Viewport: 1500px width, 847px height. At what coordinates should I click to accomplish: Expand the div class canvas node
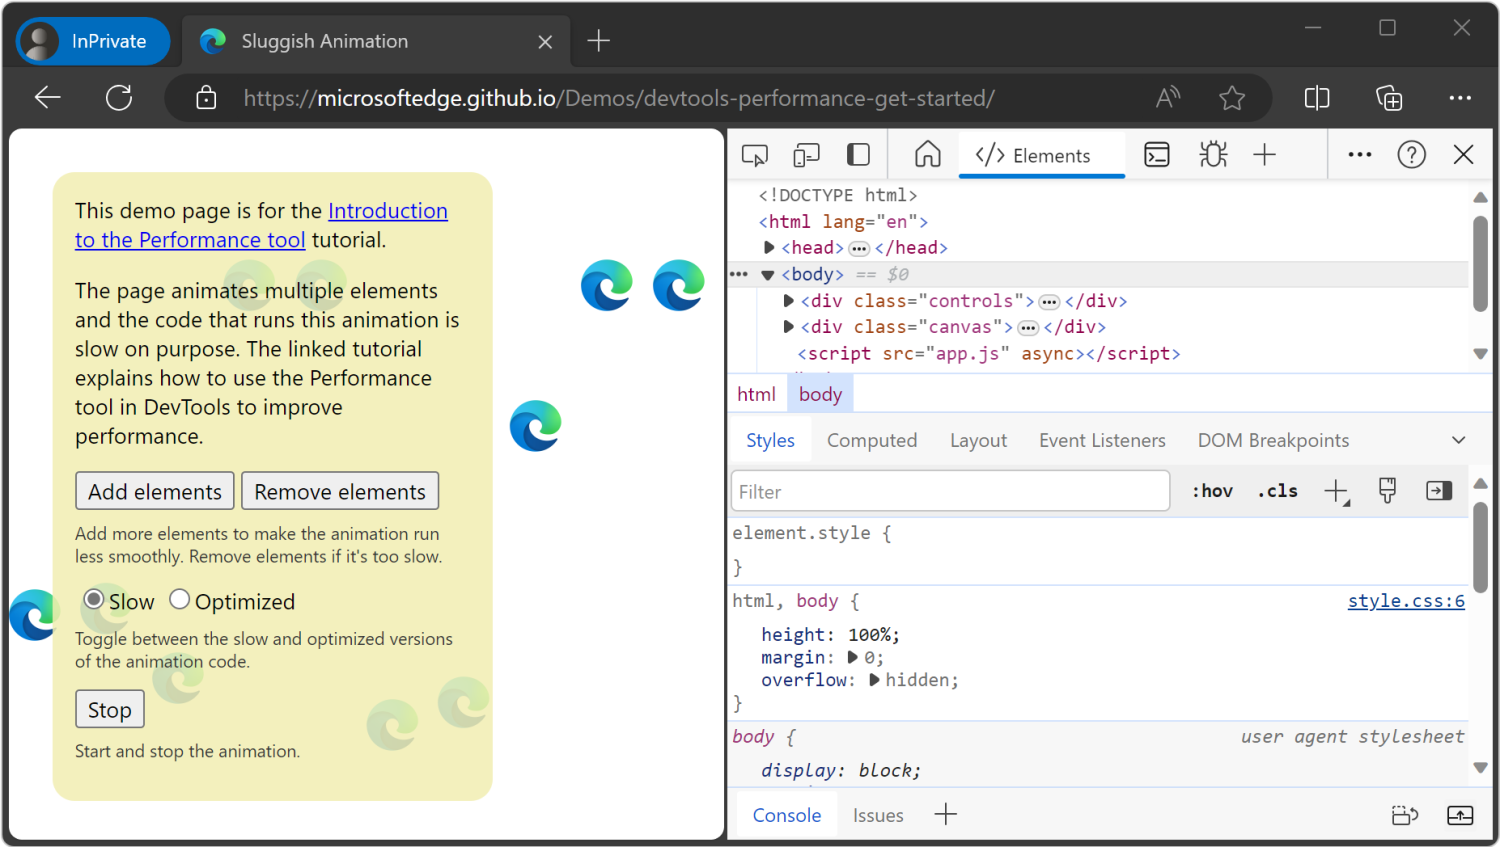(x=788, y=326)
